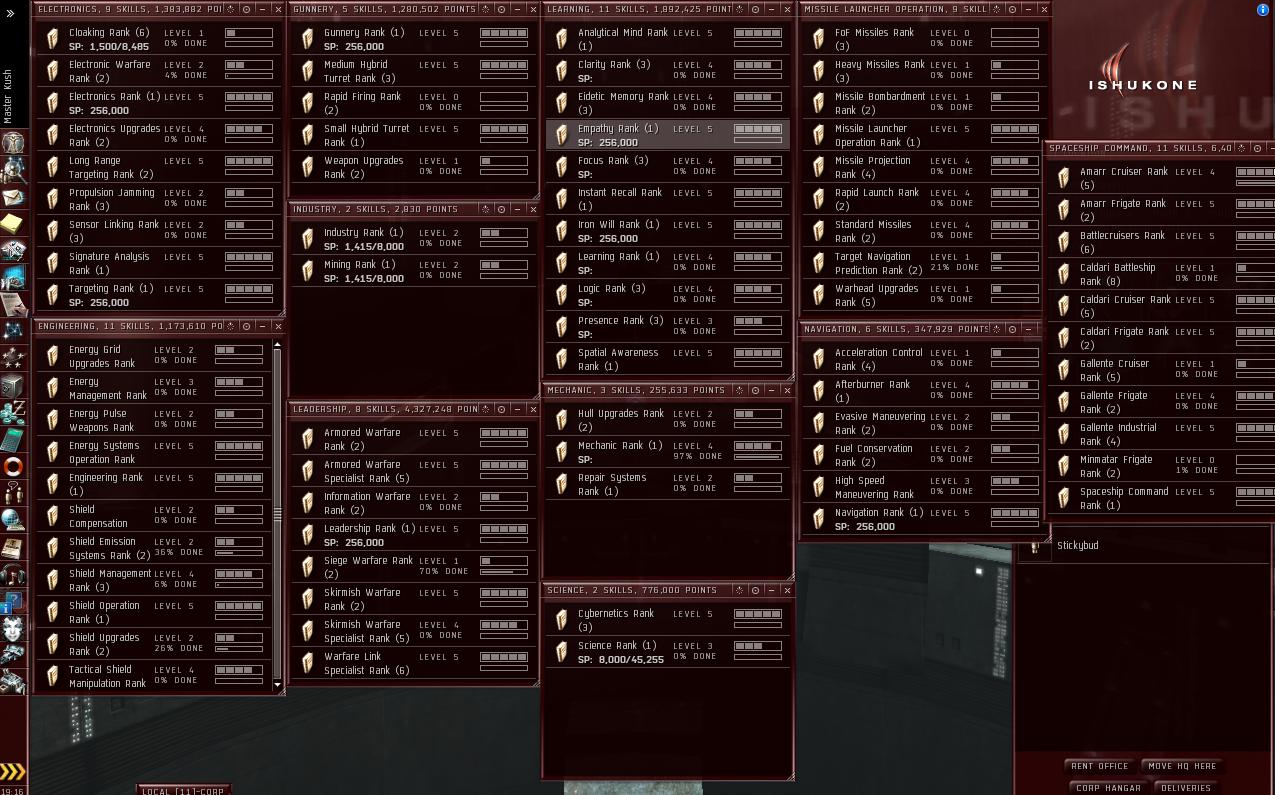Viewport: 1275px width, 795px height.
Task: Open the mail envelope sidebar icon
Action: (x=13, y=196)
